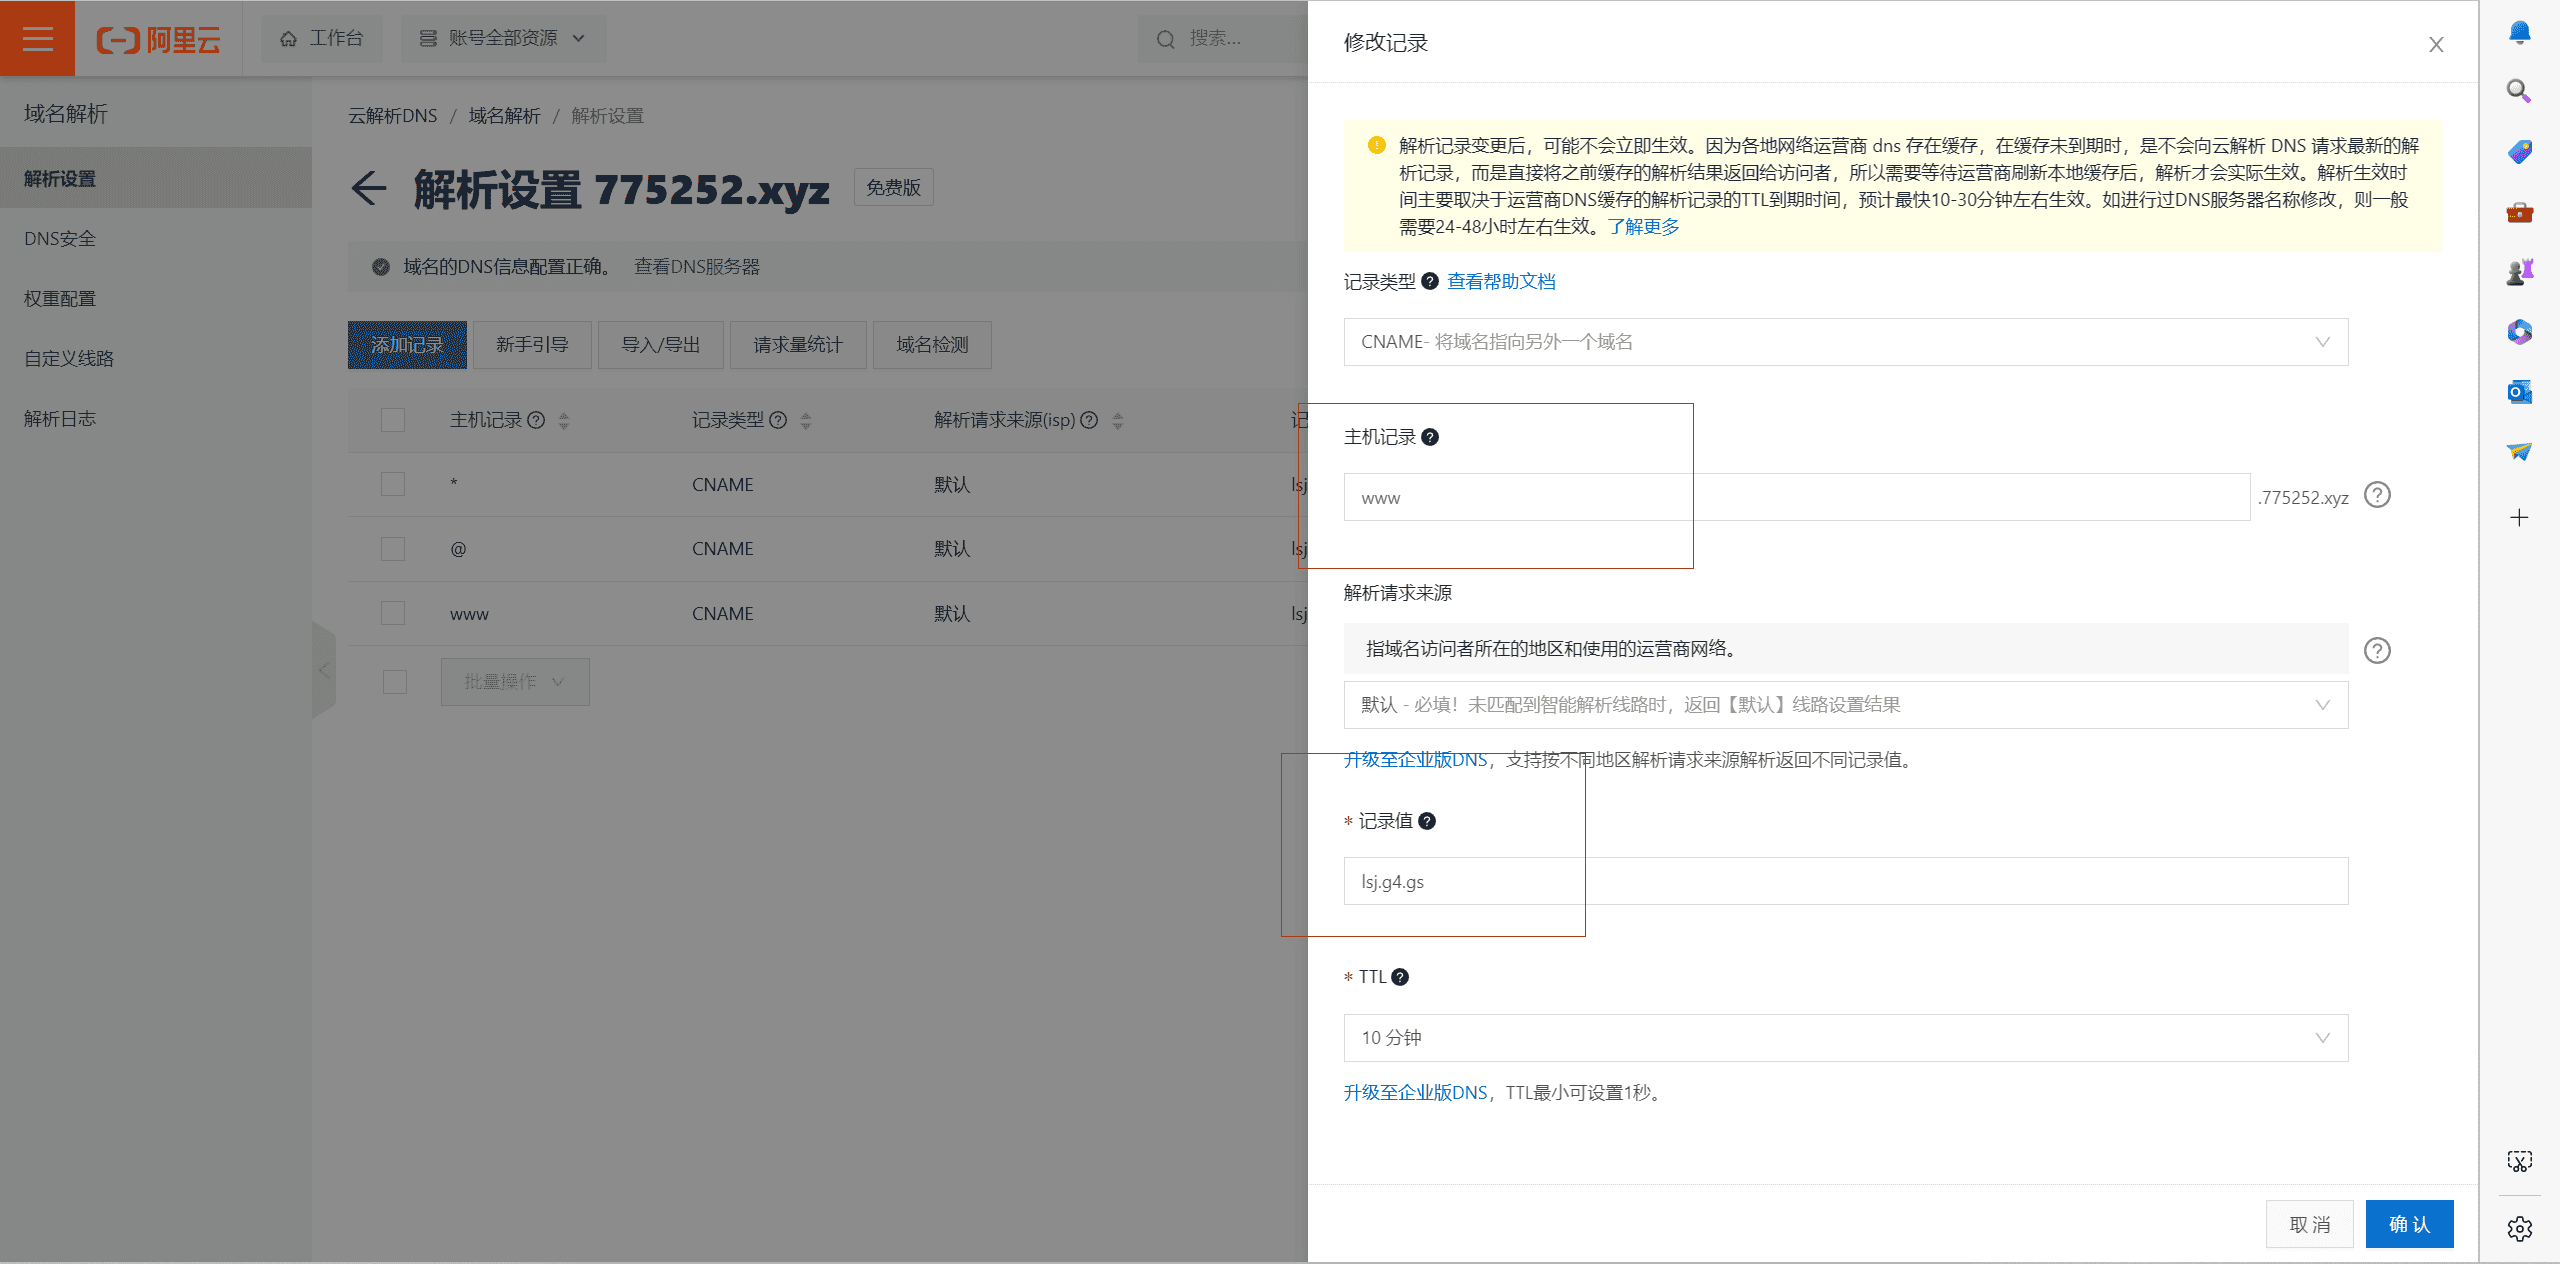Click the back arrow beside 解析设置 title
The image size is (2560, 1264).
click(369, 188)
